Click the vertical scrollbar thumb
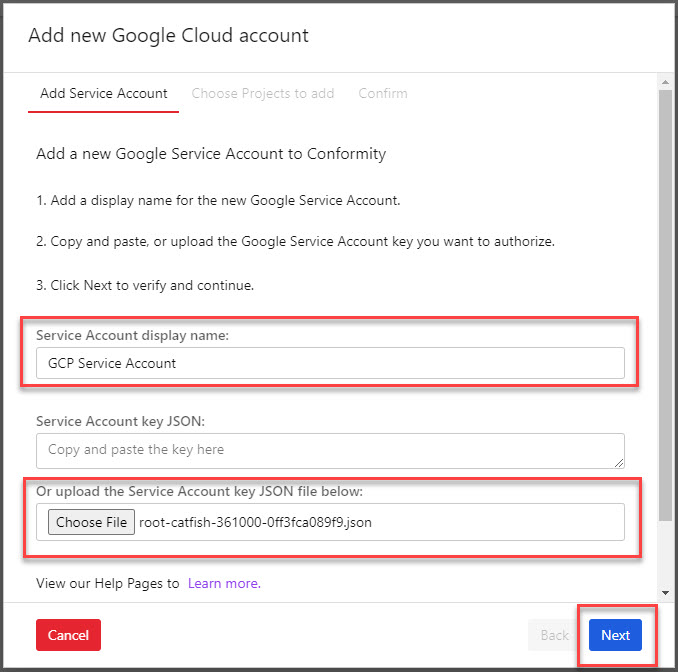678x672 pixels. 665,300
